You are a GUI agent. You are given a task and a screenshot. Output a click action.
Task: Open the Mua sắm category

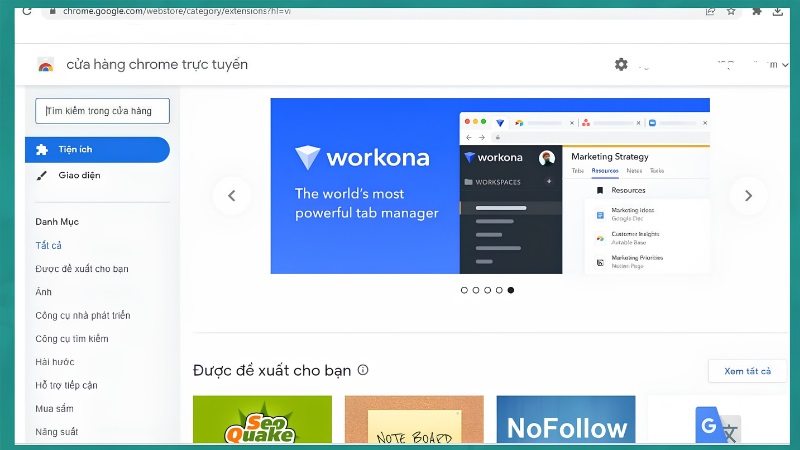(x=54, y=409)
